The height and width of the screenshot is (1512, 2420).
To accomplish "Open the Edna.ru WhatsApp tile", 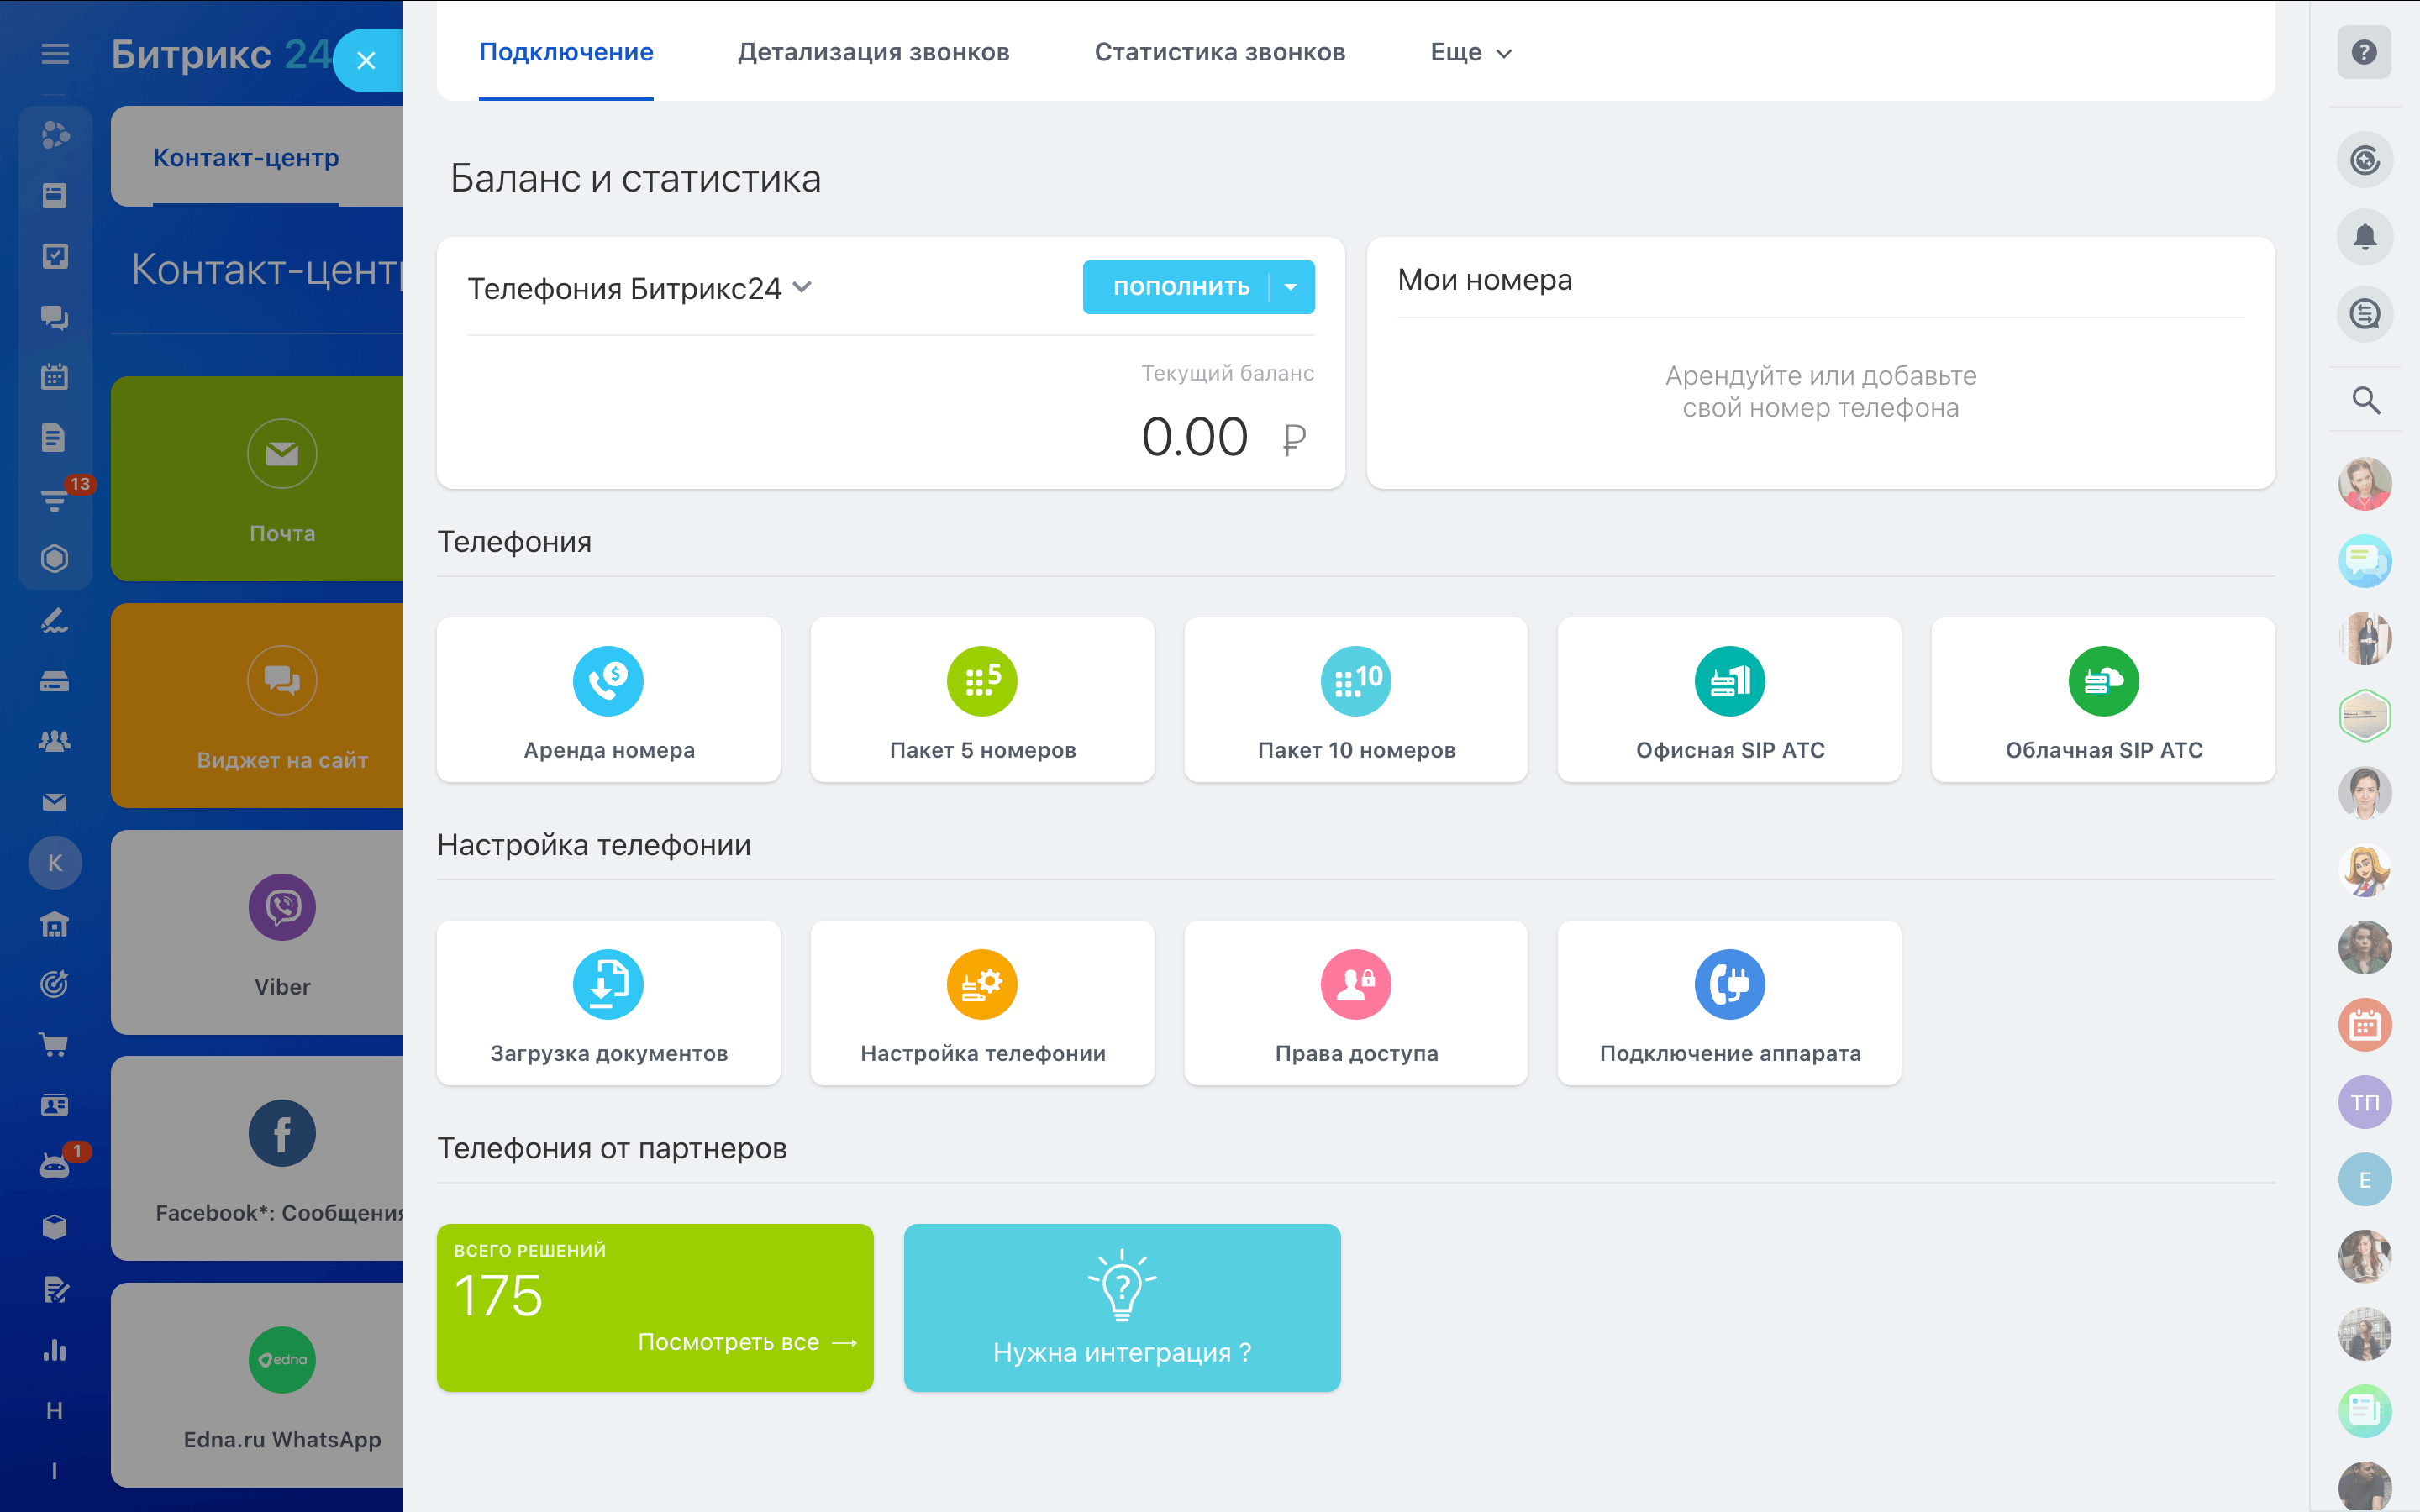I will click(258, 1385).
